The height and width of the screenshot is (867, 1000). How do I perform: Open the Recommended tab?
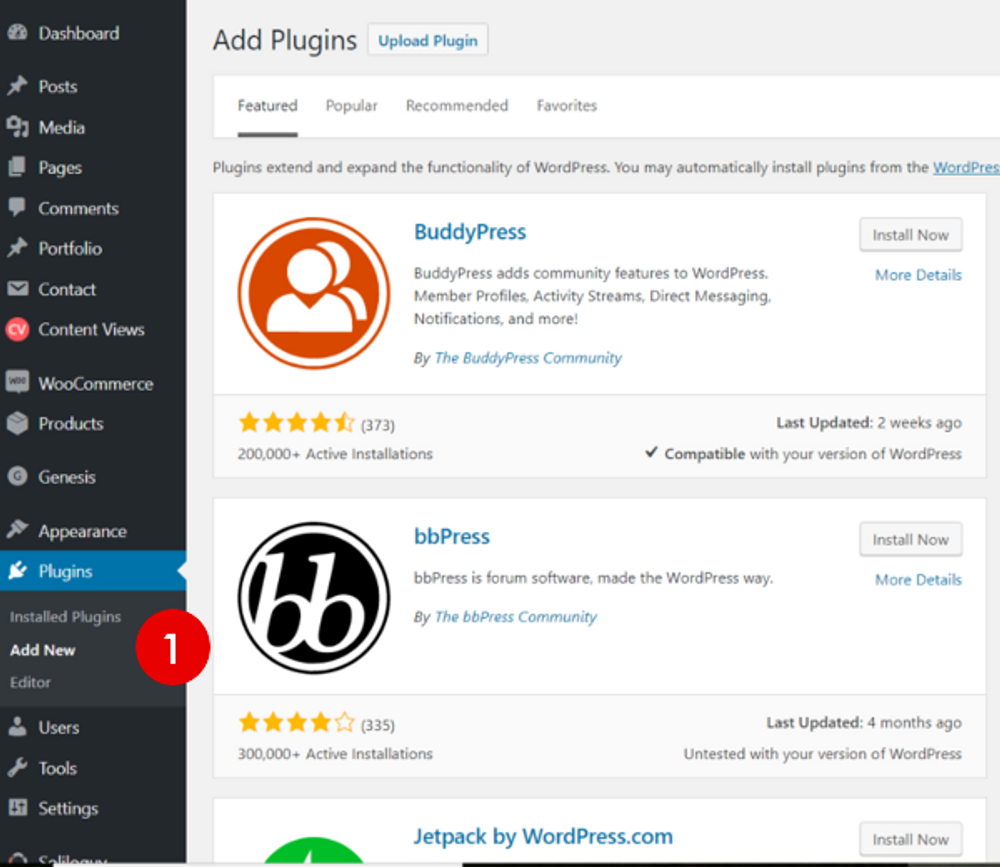457,105
